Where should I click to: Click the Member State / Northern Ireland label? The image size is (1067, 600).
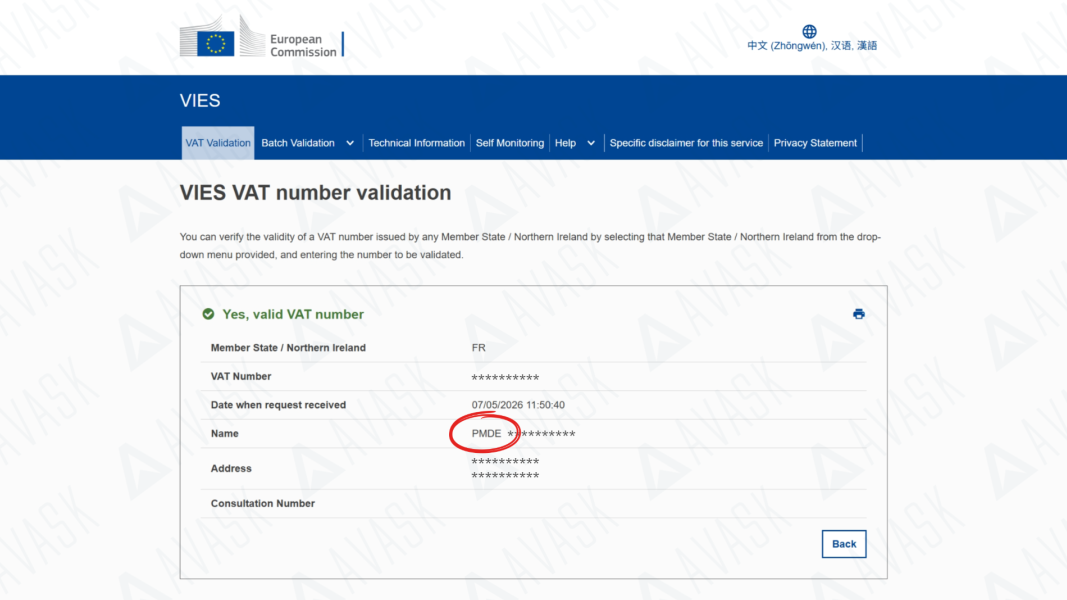click(x=288, y=348)
